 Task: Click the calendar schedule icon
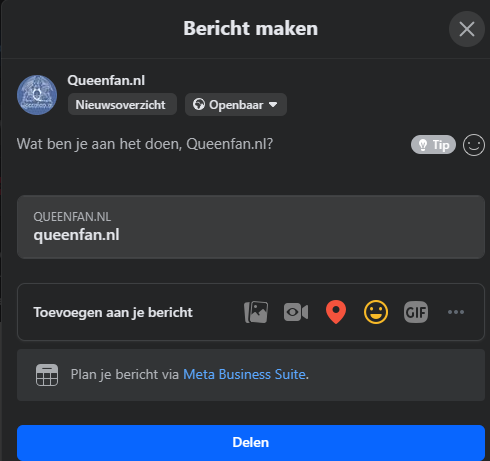[47, 375]
